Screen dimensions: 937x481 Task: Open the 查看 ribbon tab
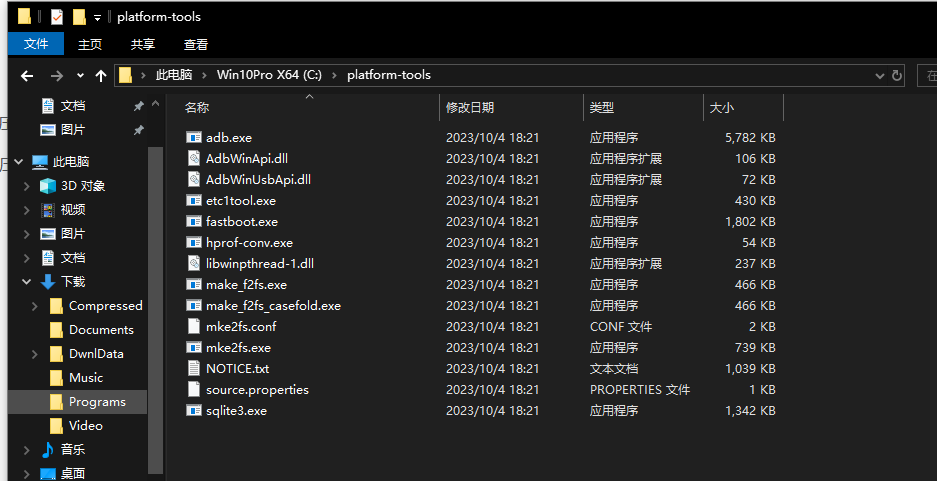(x=196, y=44)
